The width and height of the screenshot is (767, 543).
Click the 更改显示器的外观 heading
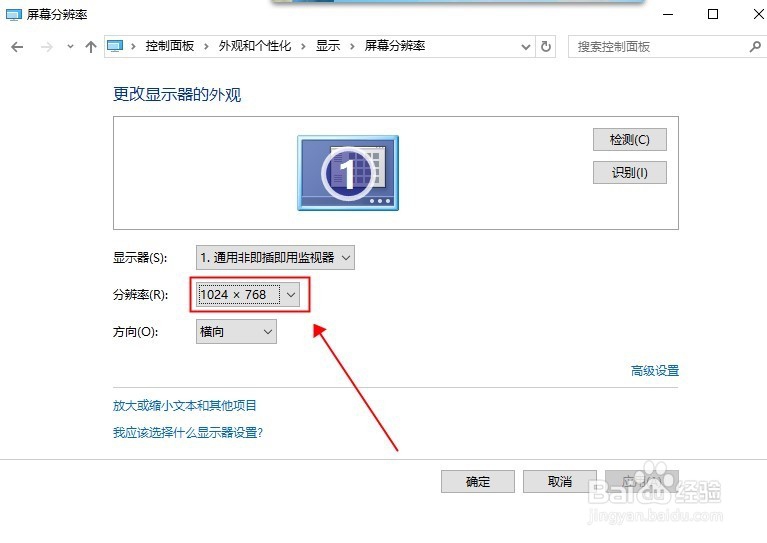pos(177,94)
